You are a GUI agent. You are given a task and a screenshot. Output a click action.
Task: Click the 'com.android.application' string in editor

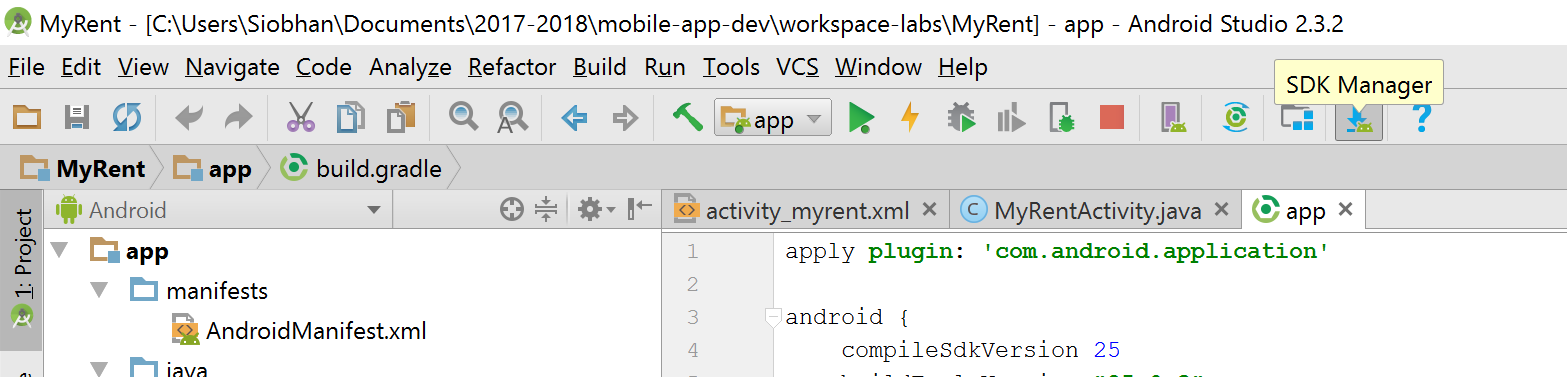(x=1155, y=251)
